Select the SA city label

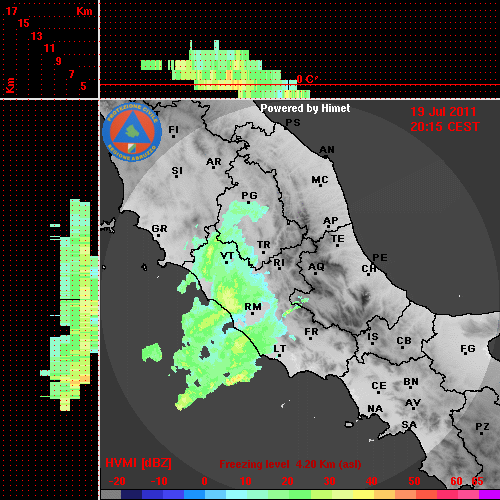point(409,424)
